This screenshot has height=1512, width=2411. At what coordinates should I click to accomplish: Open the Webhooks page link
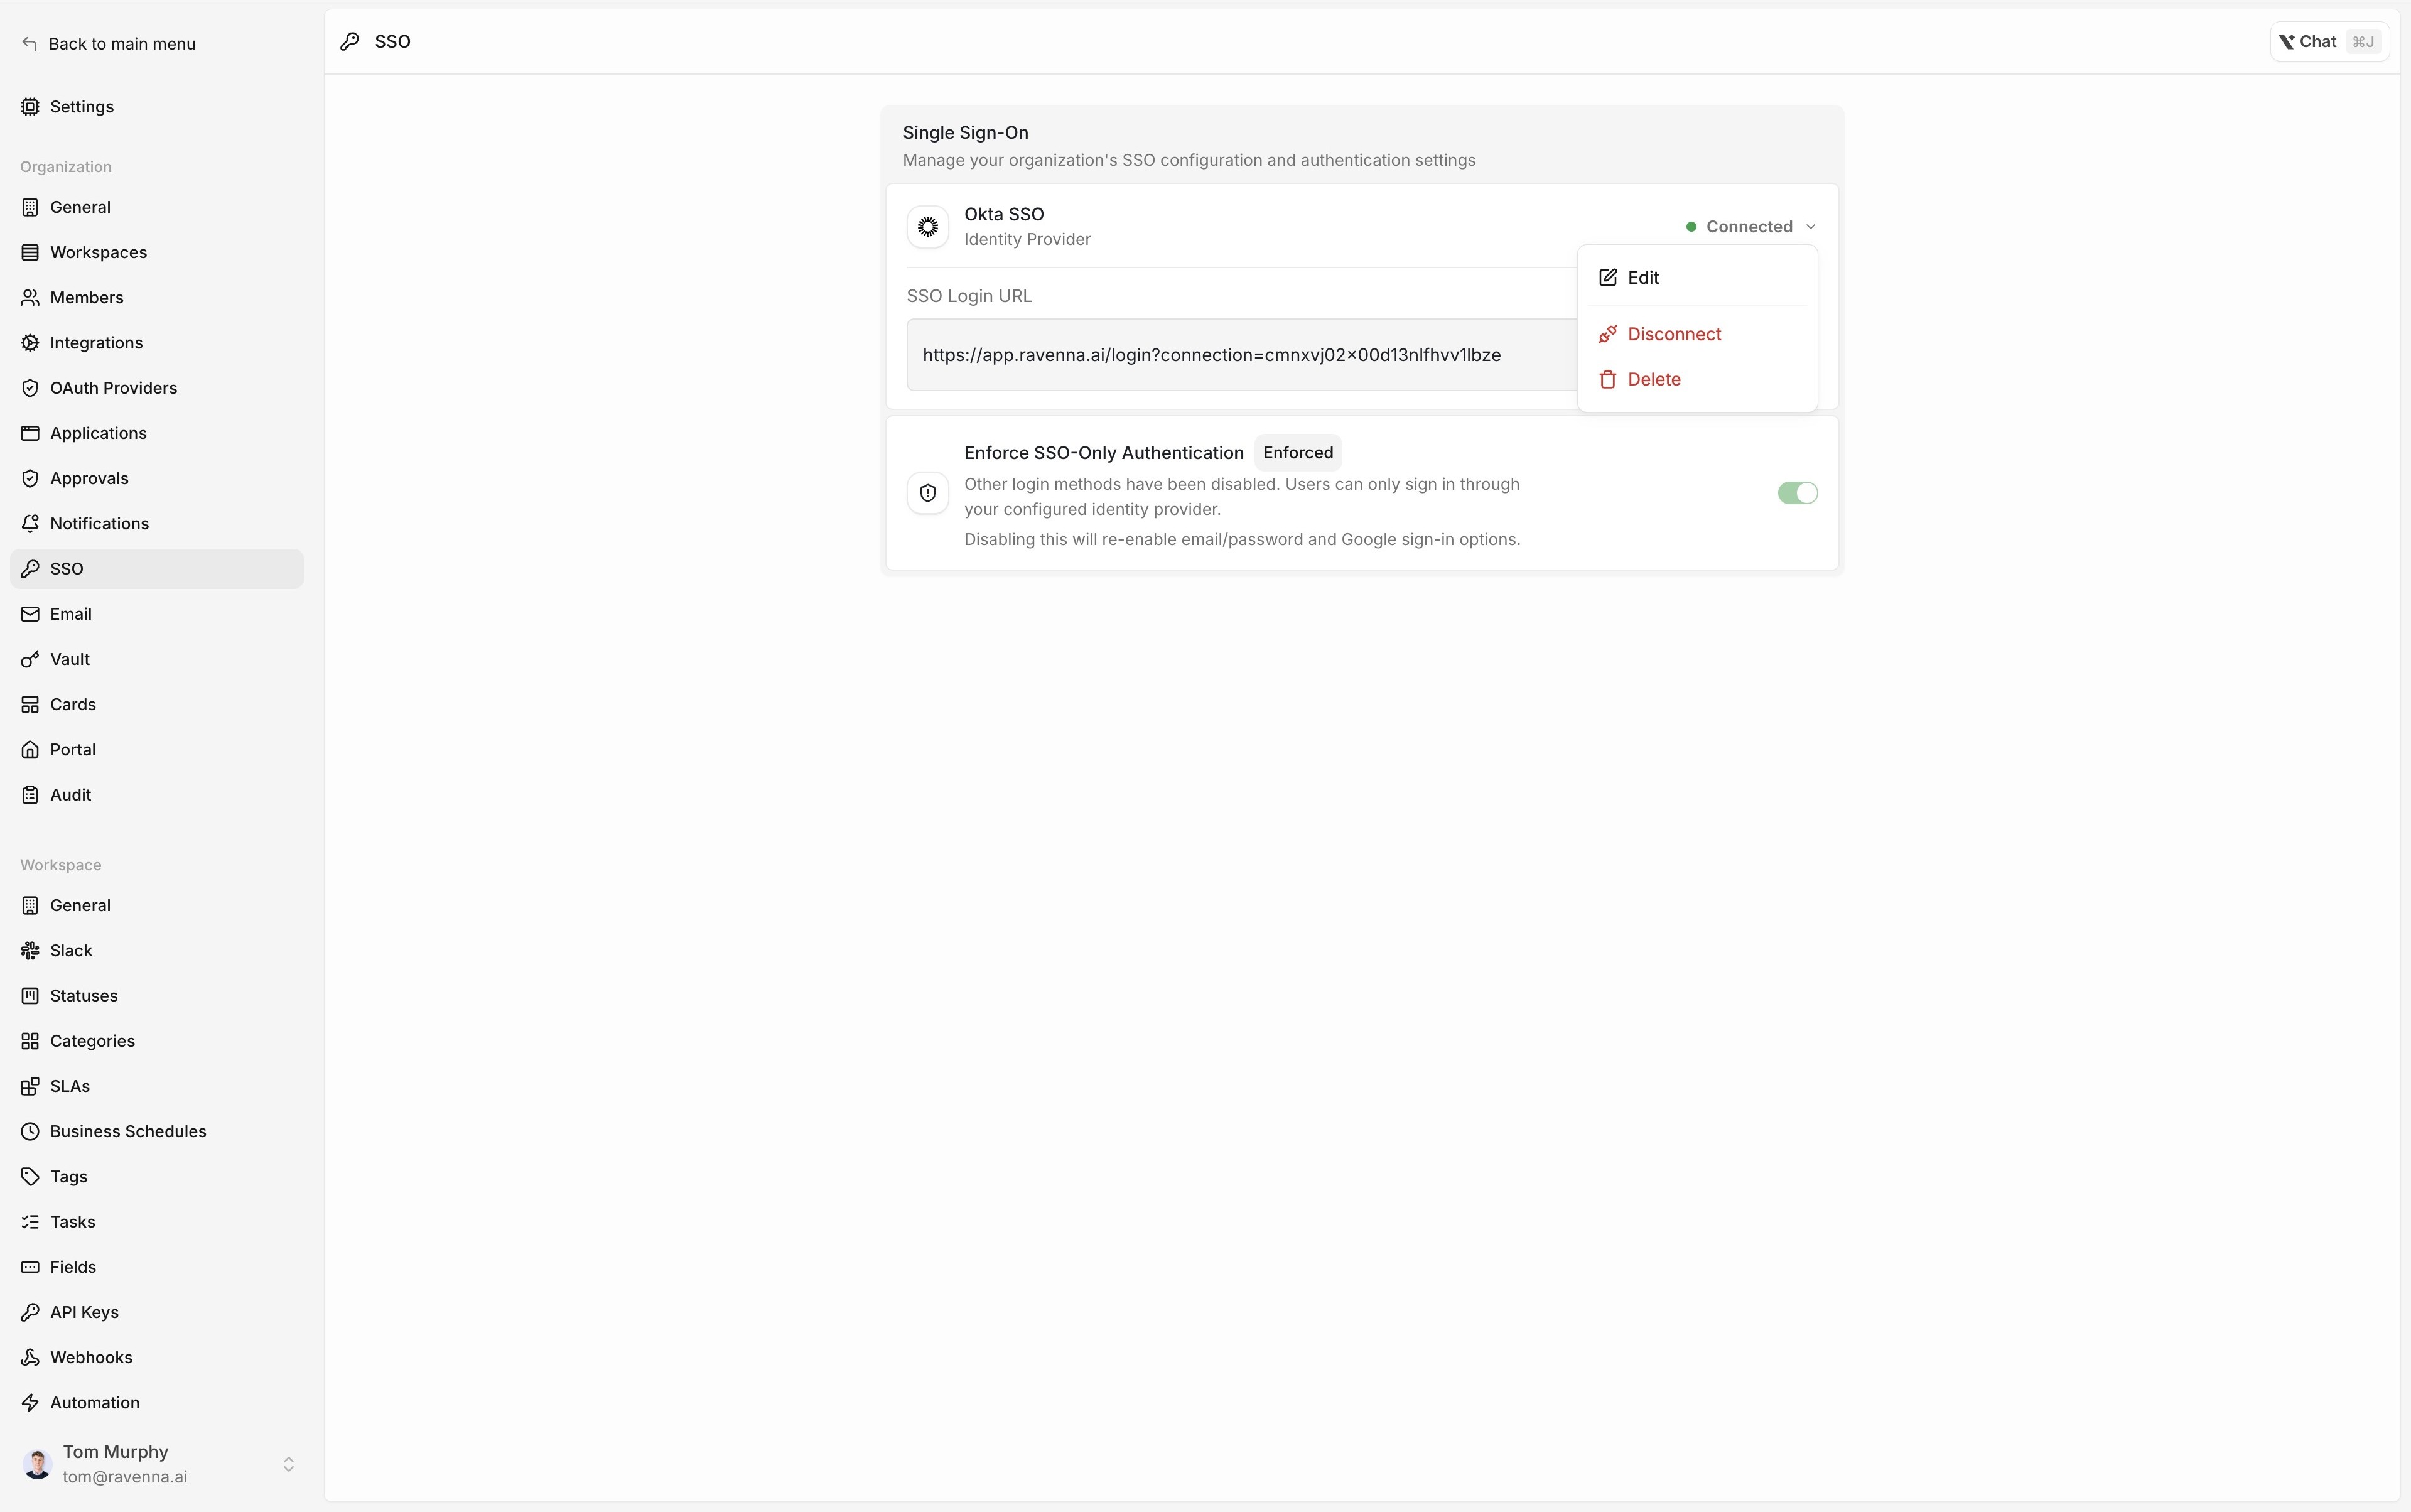click(157, 1357)
